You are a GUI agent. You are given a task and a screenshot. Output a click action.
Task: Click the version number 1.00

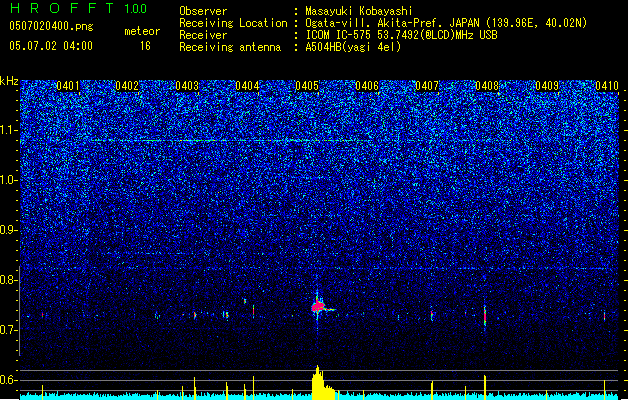click(x=136, y=9)
